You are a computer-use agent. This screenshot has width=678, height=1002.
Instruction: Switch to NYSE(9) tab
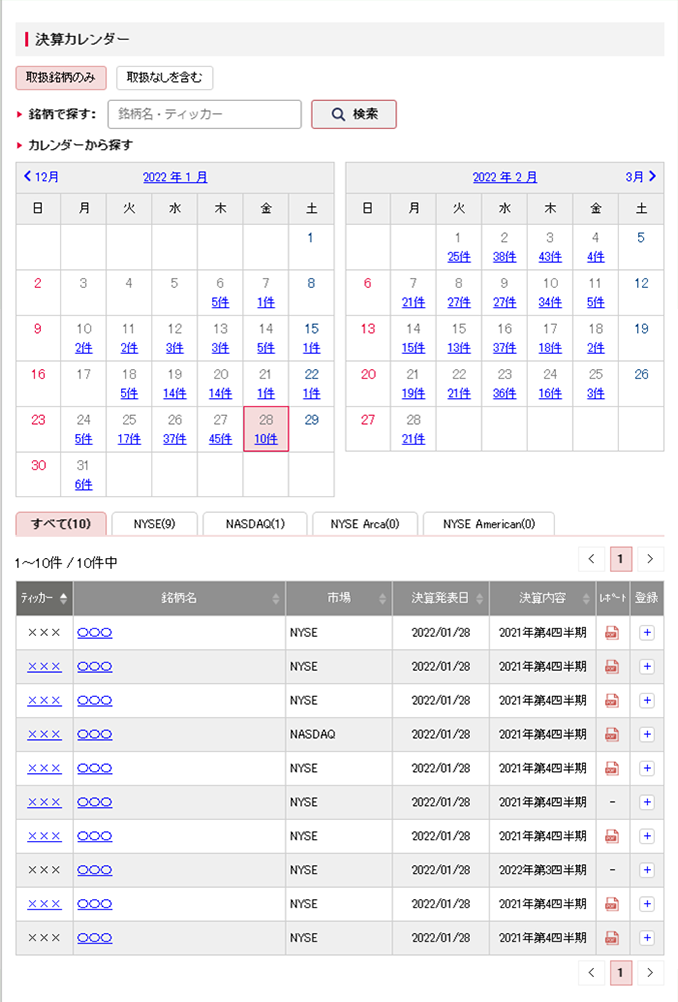(154, 524)
